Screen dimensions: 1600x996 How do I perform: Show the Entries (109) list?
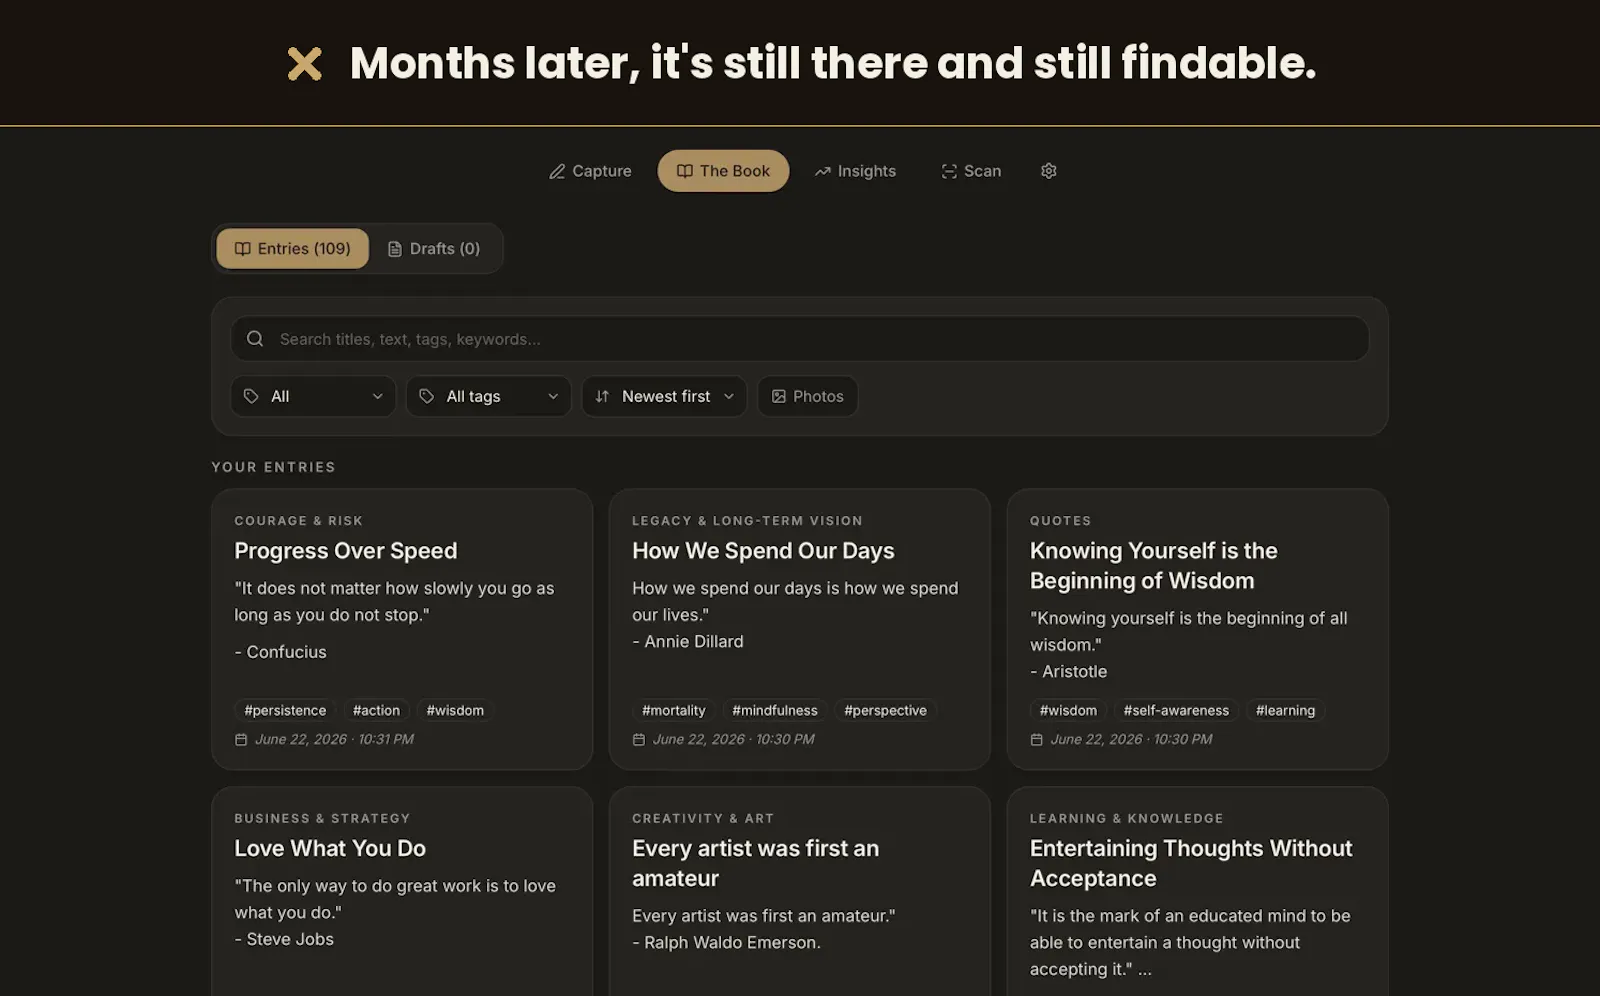click(x=293, y=249)
